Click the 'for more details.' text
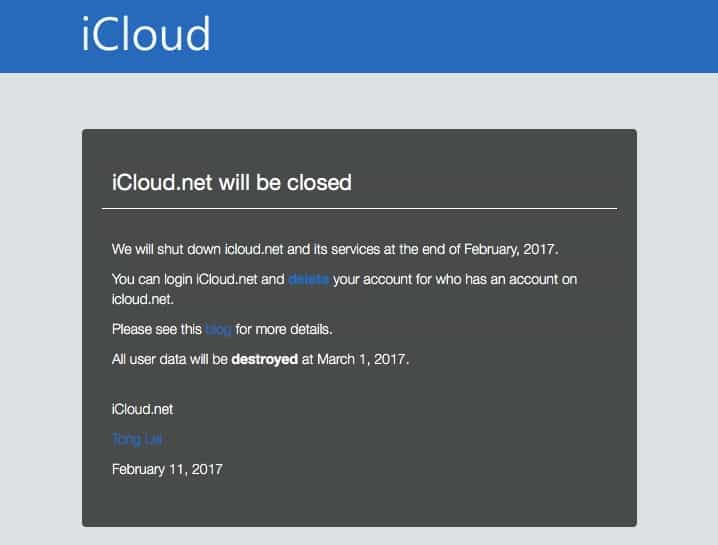The height and width of the screenshot is (545, 718). [284, 329]
